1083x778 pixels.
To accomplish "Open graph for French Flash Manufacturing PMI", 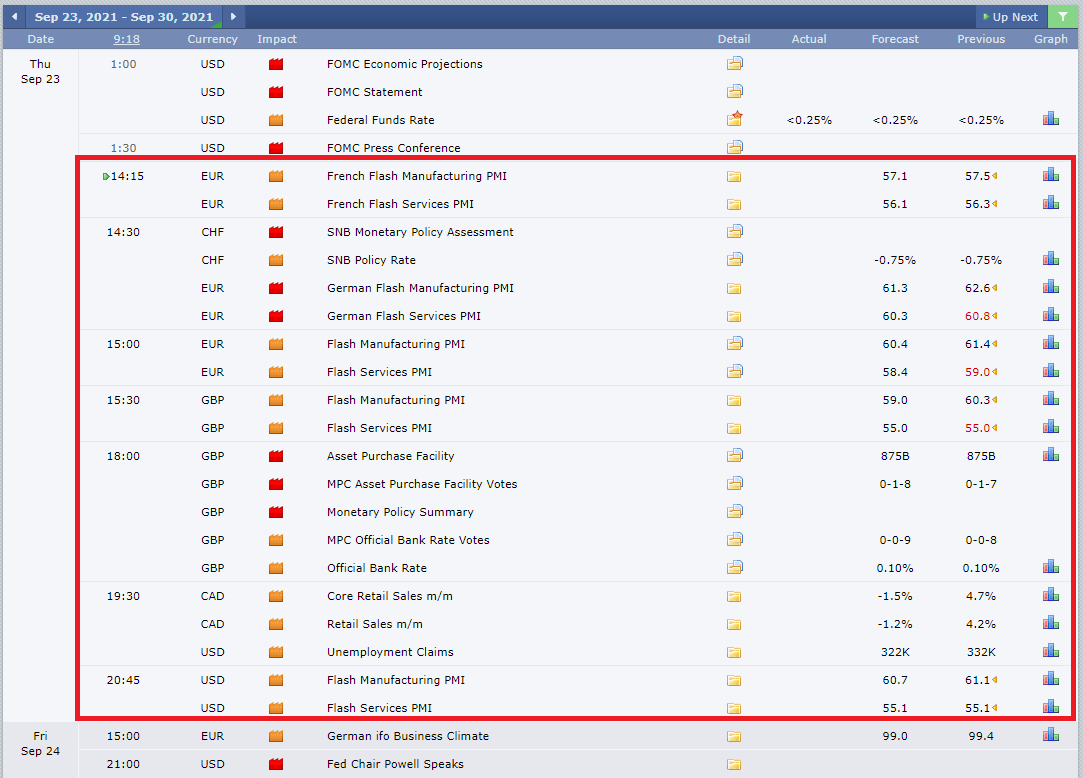I will pos(1051,175).
